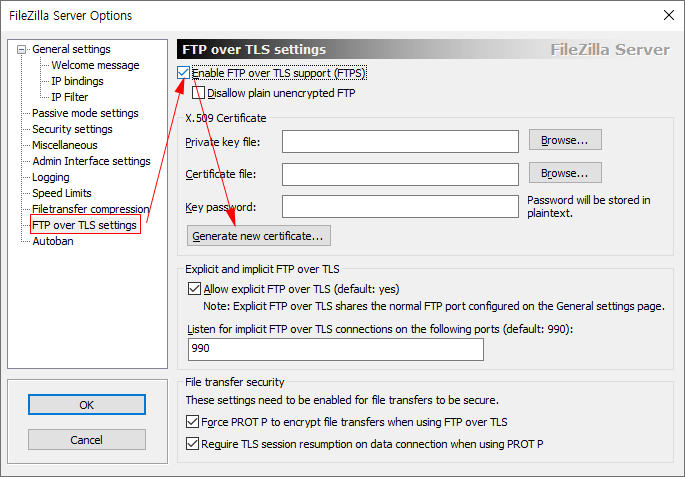Click the Key password field

400,206
